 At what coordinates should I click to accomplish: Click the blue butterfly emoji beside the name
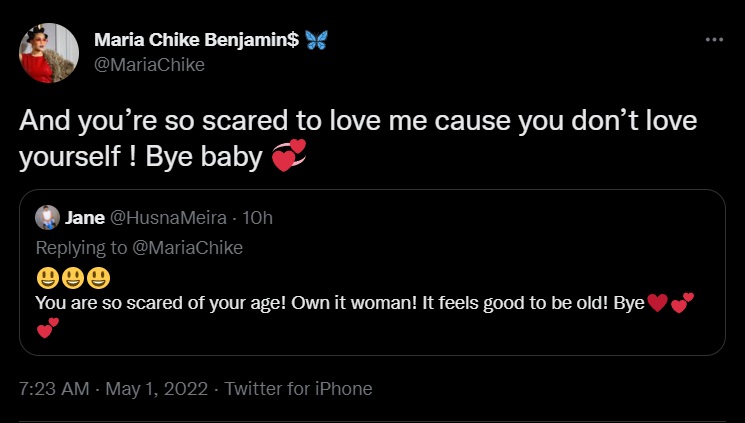point(317,40)
